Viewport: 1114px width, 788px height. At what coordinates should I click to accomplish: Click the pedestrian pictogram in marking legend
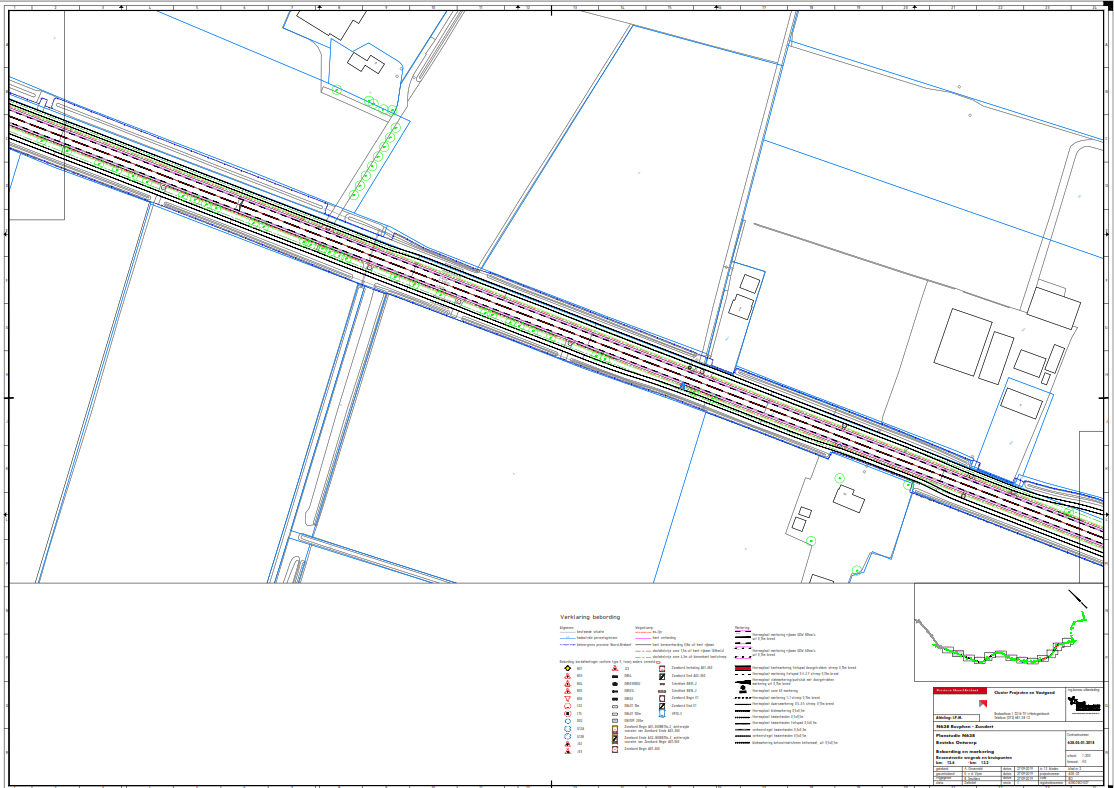pos(743,689)
